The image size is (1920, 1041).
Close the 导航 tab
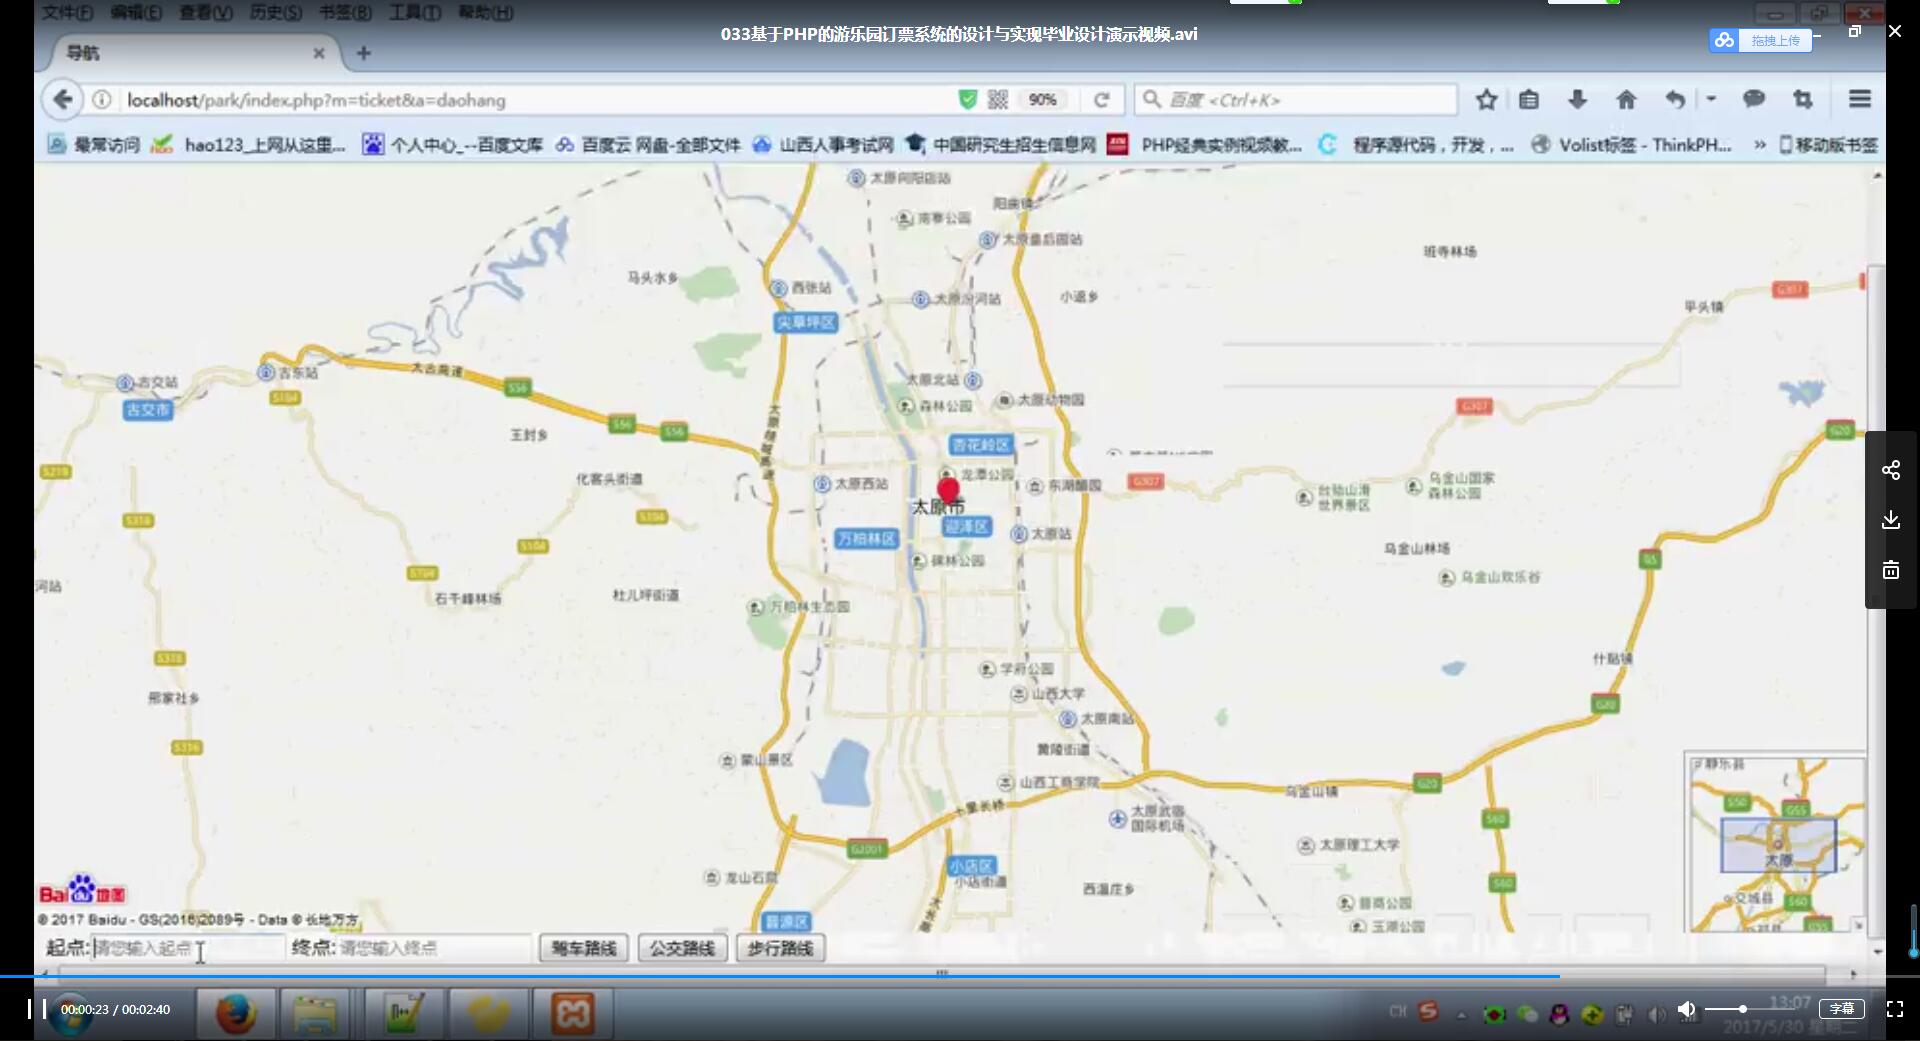[319, 53]
